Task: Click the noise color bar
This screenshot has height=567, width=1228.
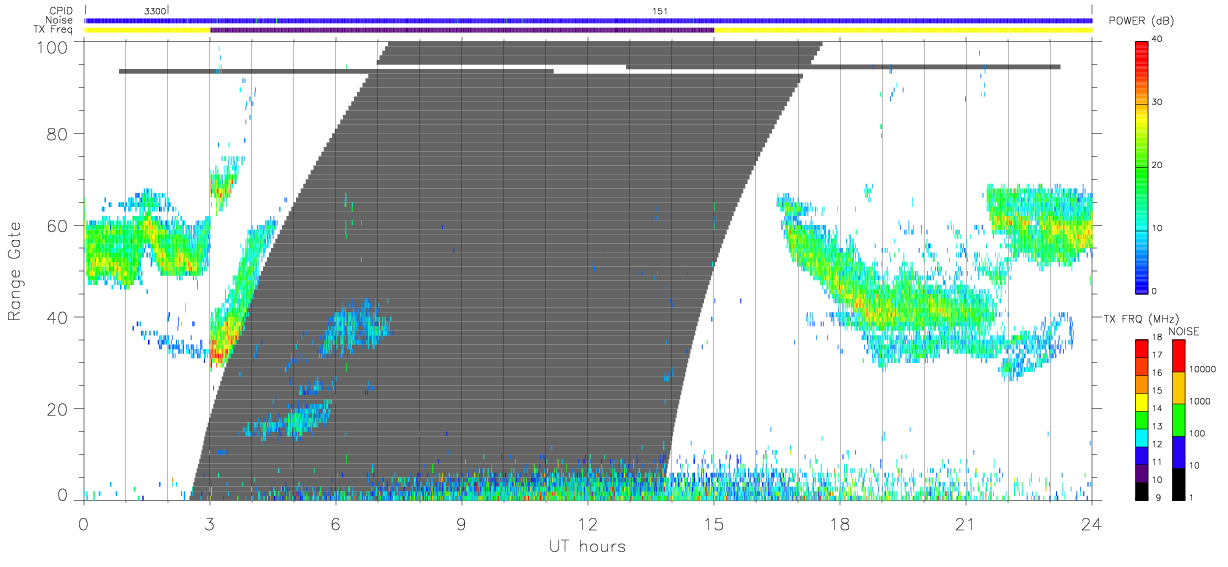Action: 1178,419
